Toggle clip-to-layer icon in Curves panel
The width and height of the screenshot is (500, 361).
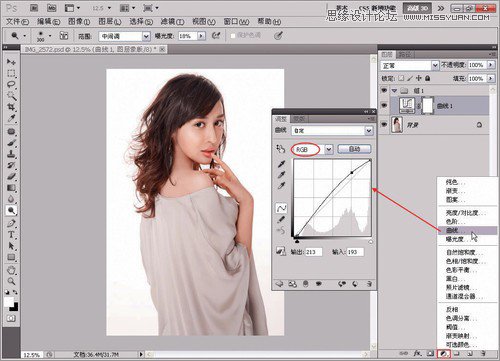(x=305, y=284)
